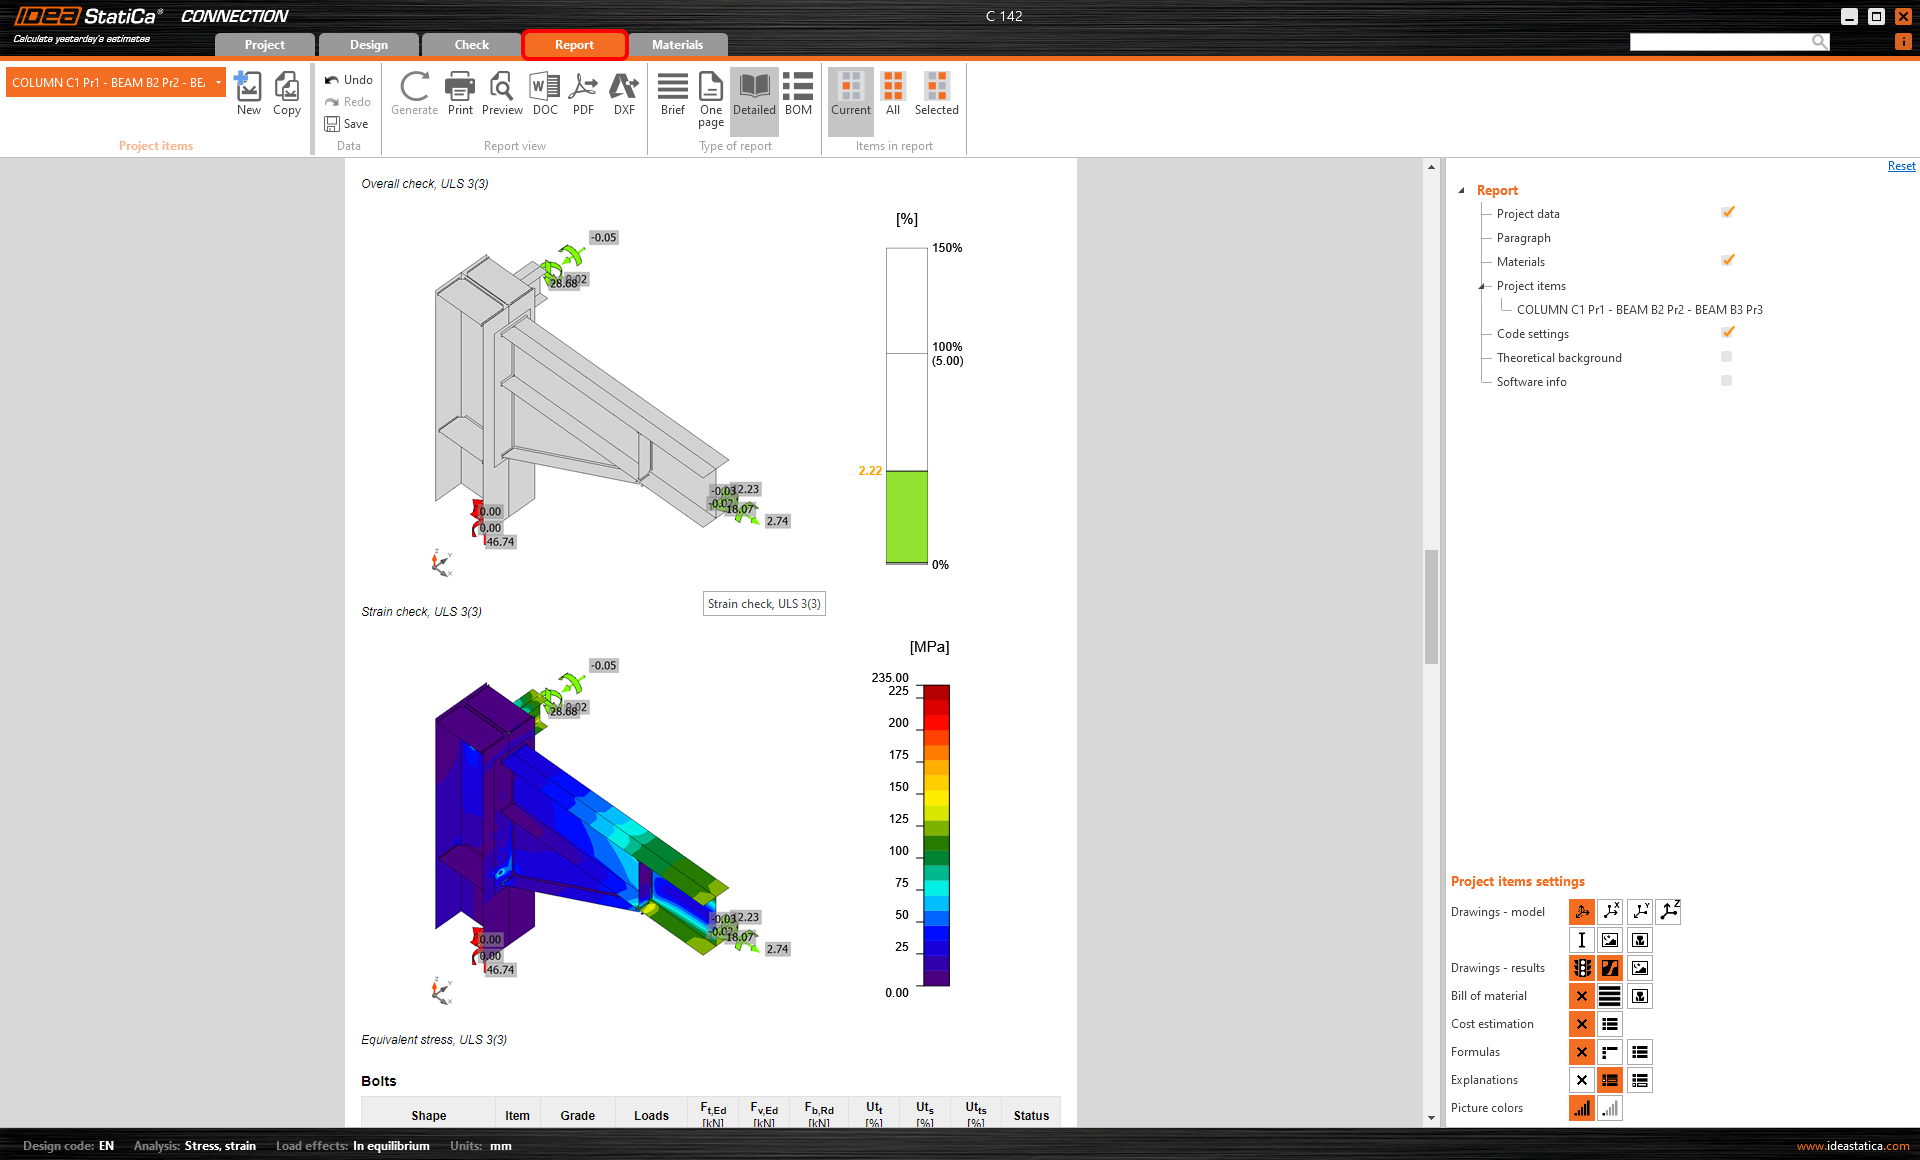Screen dimensions: 1920x1160
Task: Toggle the Project data checkbox
Action: point(1727,213)
